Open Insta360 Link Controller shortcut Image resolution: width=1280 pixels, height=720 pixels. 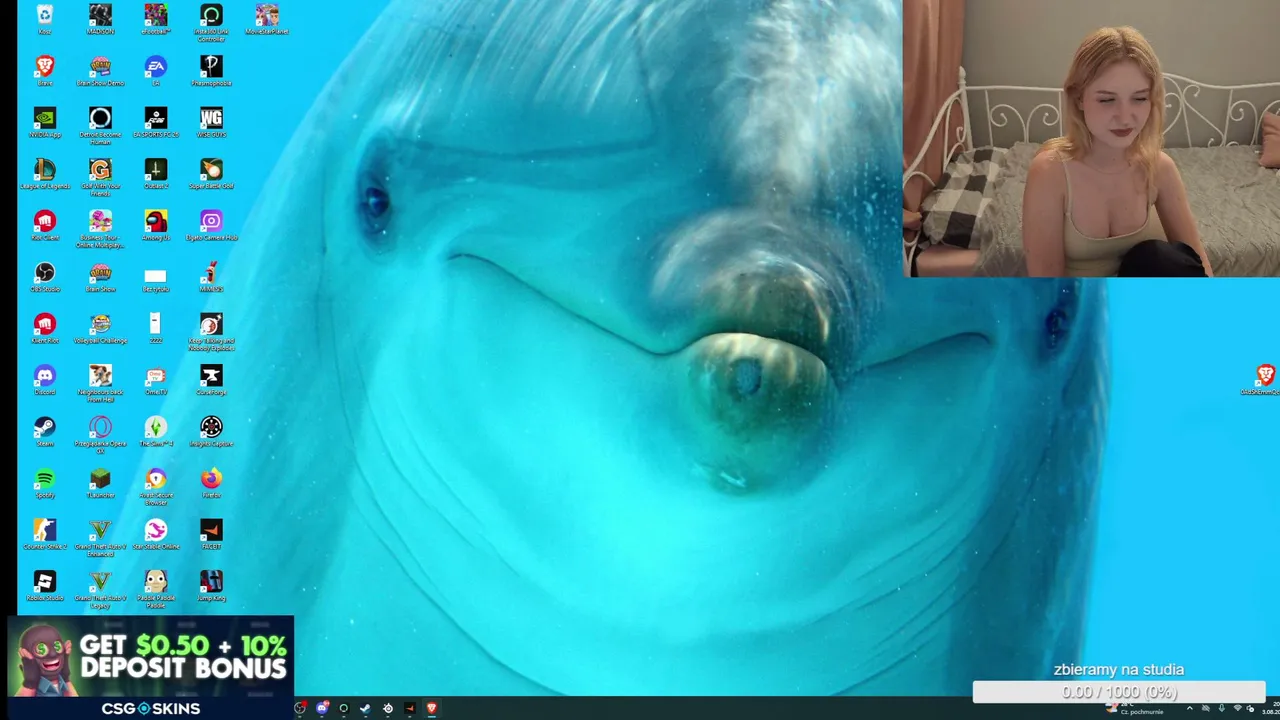click(211, 22)
